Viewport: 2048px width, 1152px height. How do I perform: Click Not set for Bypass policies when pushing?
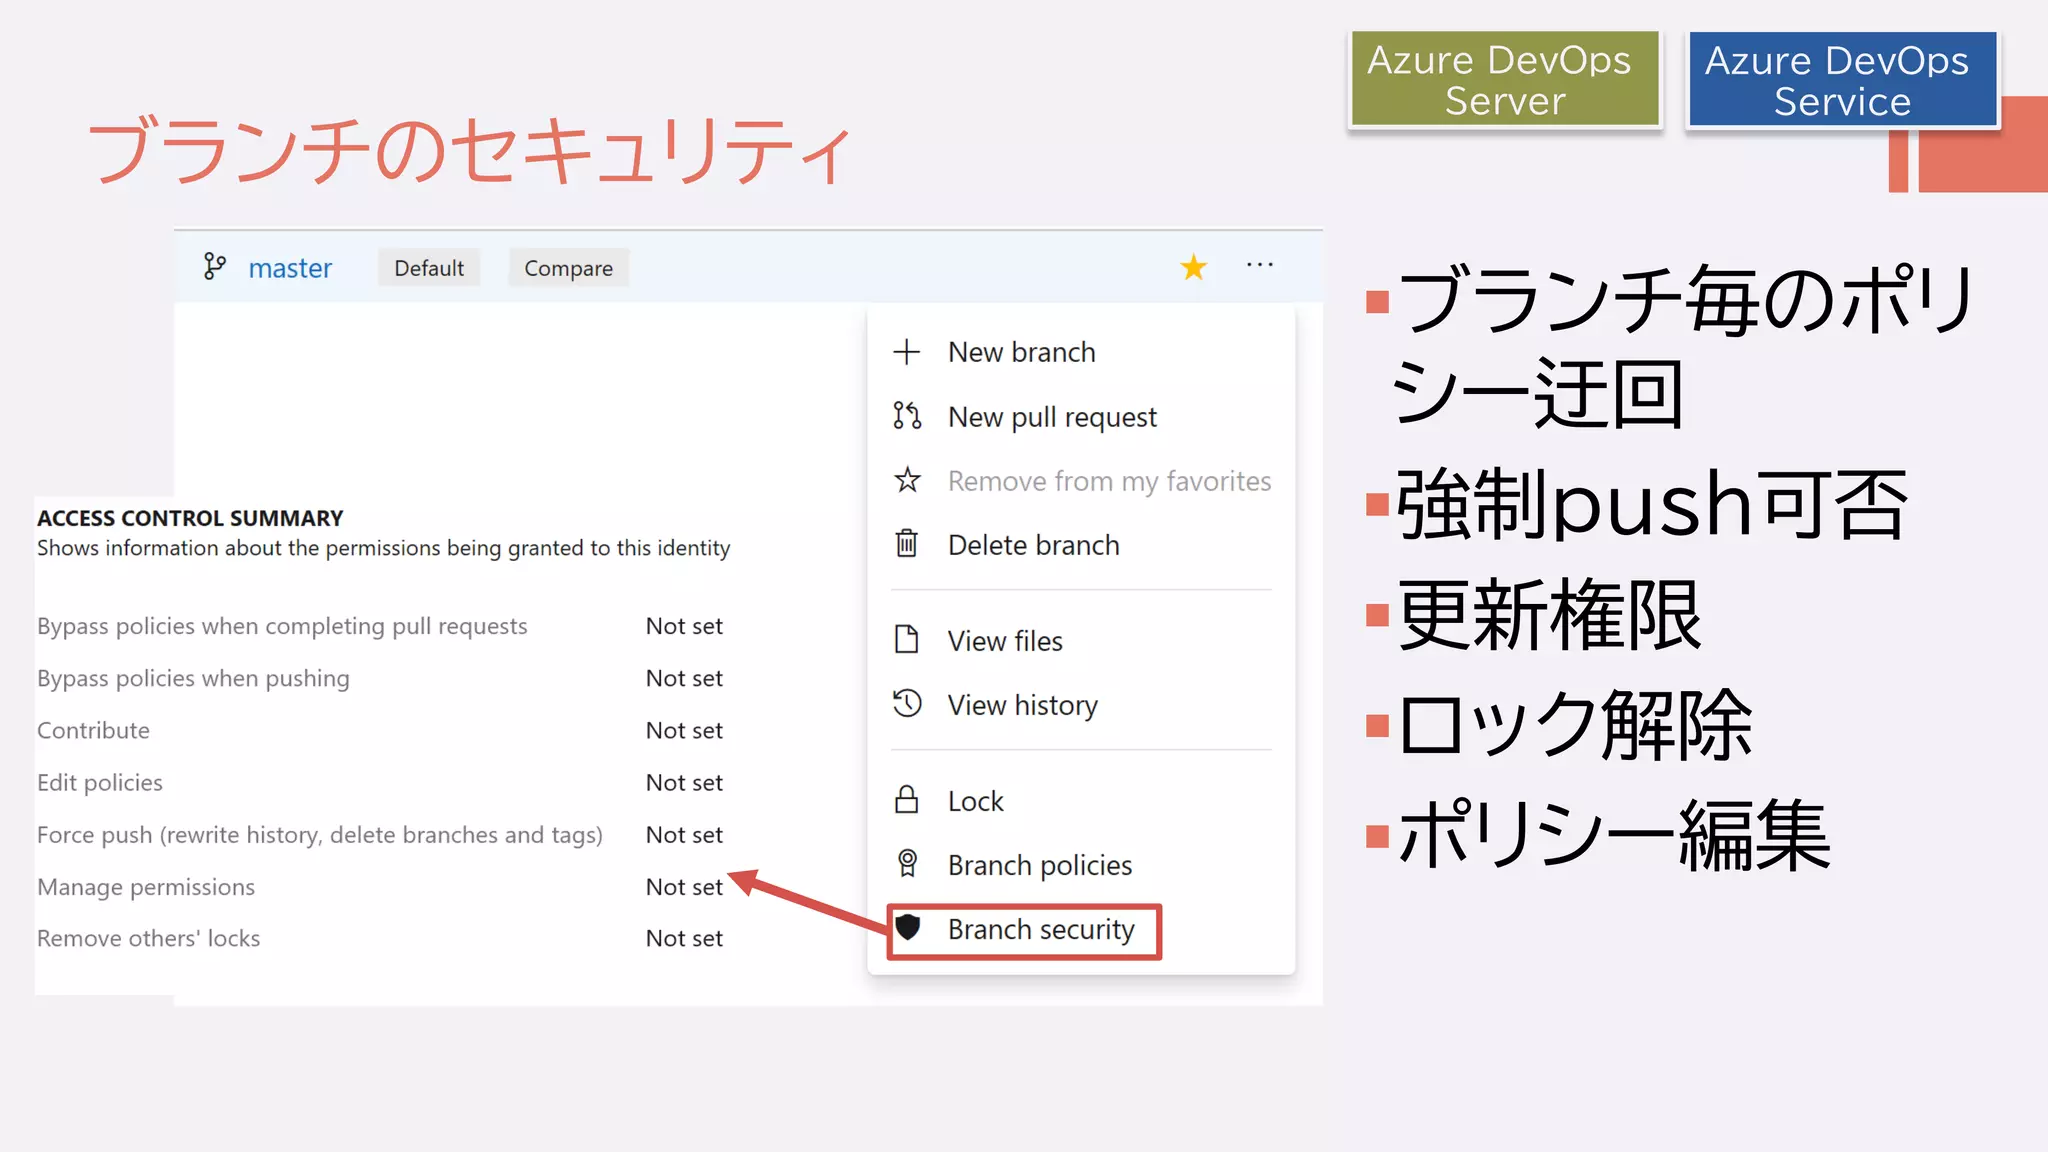click(684, 678)
